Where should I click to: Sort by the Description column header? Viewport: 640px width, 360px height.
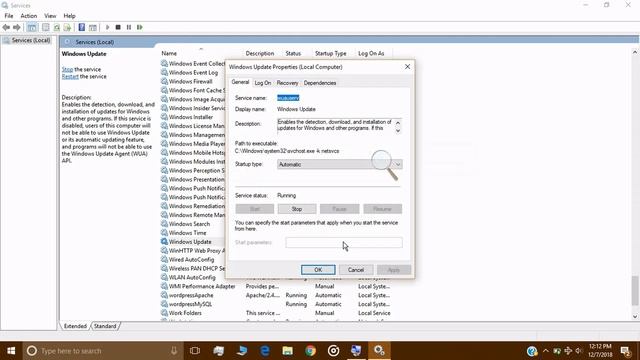pyautogui.click(x=260, y=53)
